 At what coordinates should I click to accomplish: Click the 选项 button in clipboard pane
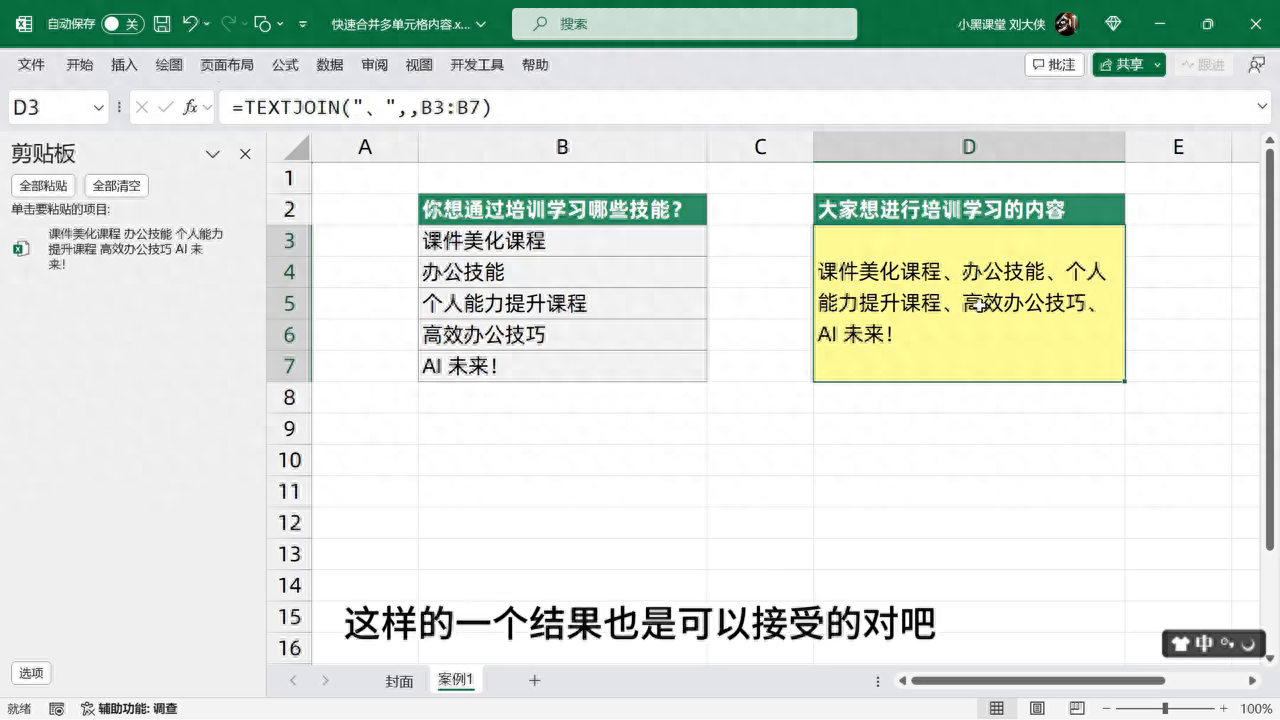[31, 673]
